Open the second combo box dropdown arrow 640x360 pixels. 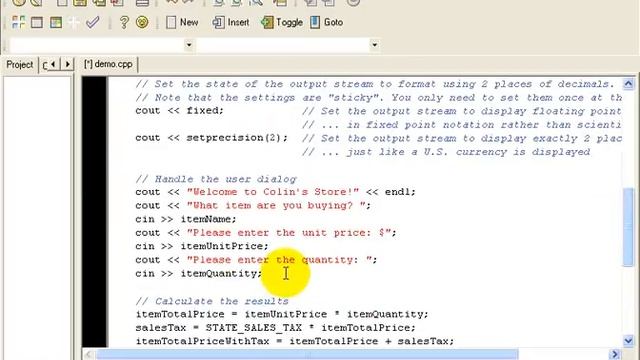375,45
